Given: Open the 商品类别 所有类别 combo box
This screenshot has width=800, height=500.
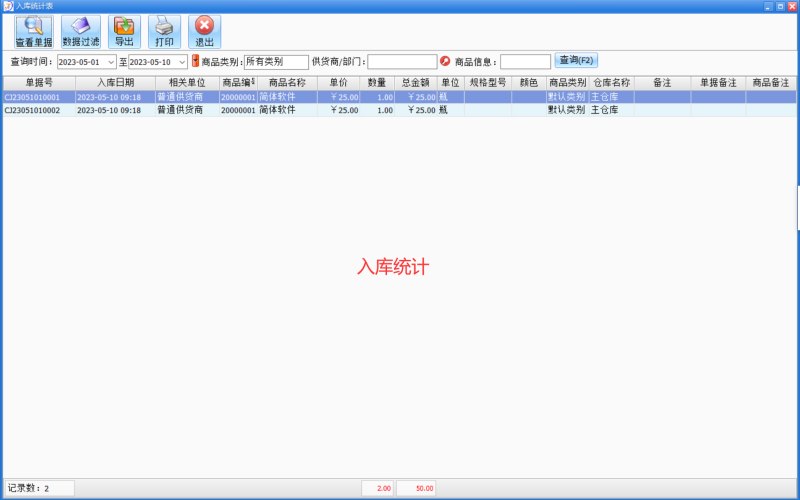Looking at the screenshot, I should 276,62.
